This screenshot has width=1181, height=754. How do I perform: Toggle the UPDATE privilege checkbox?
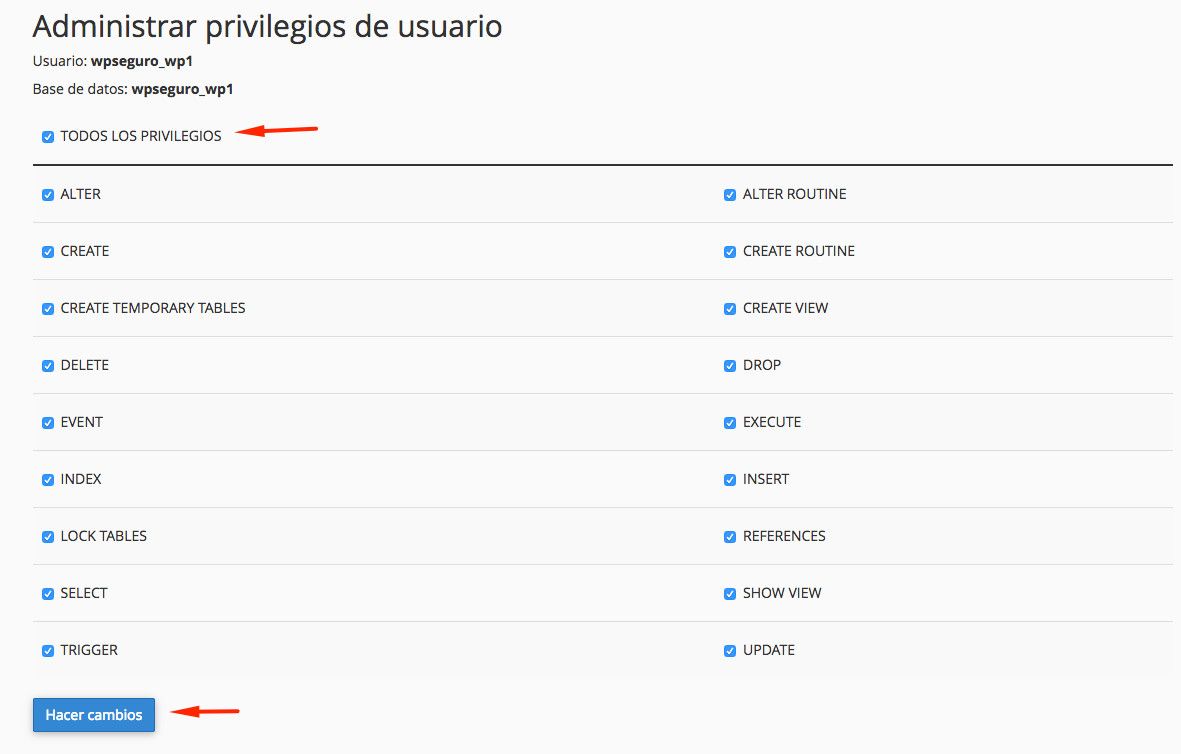[x=730, y=651]
